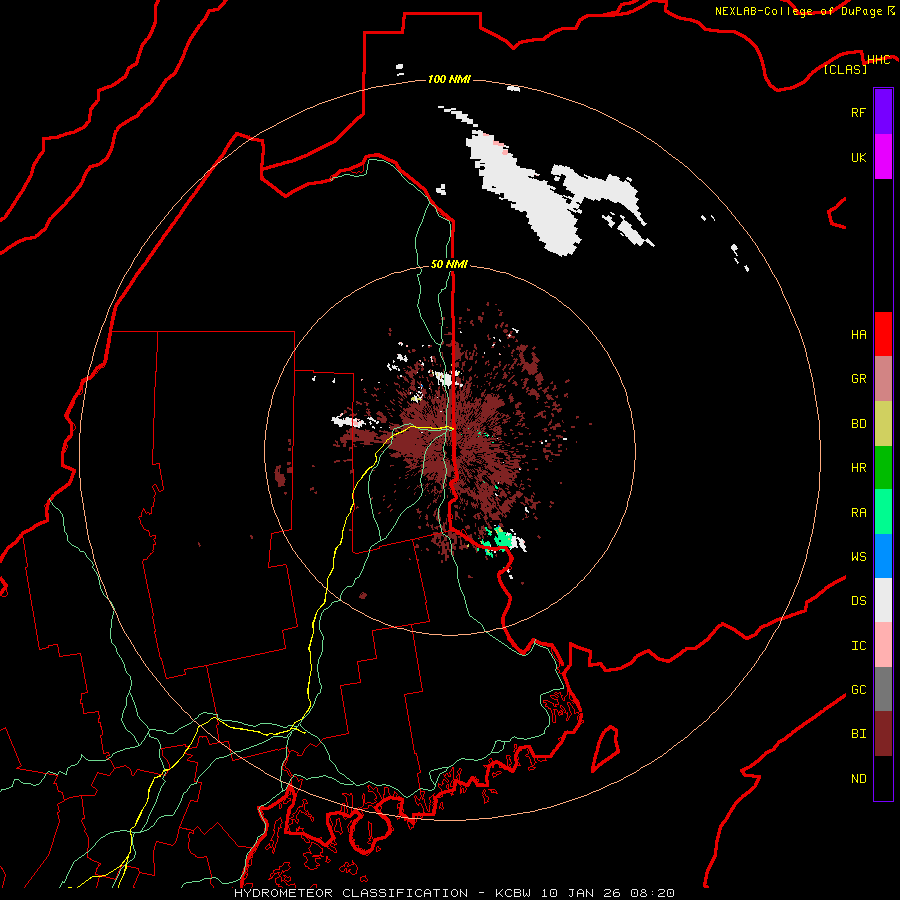The width and height of the screenshot is (900, 900).
Task: Pick the mint green RA legend swatch
Action: [883, 512]
